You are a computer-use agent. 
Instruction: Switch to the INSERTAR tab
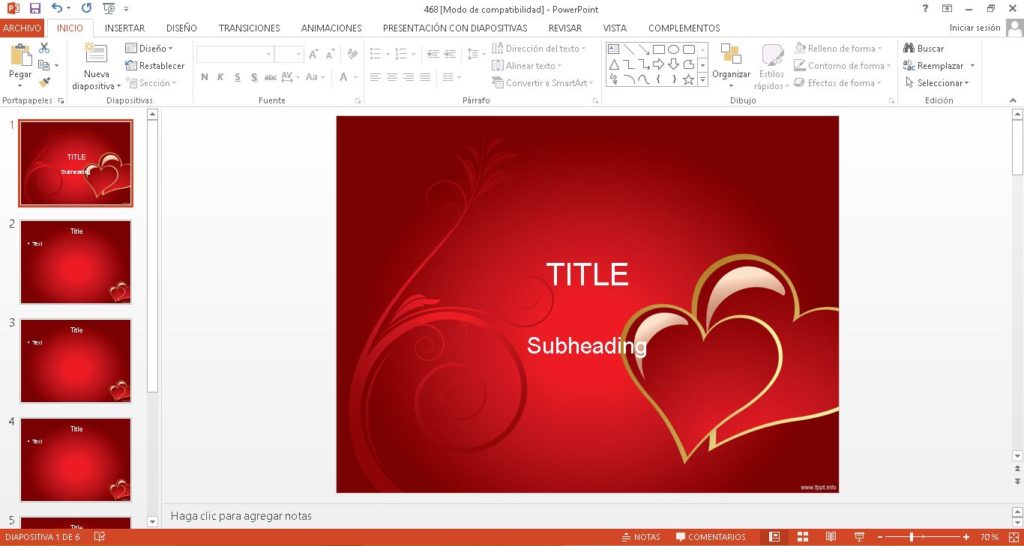125,28
